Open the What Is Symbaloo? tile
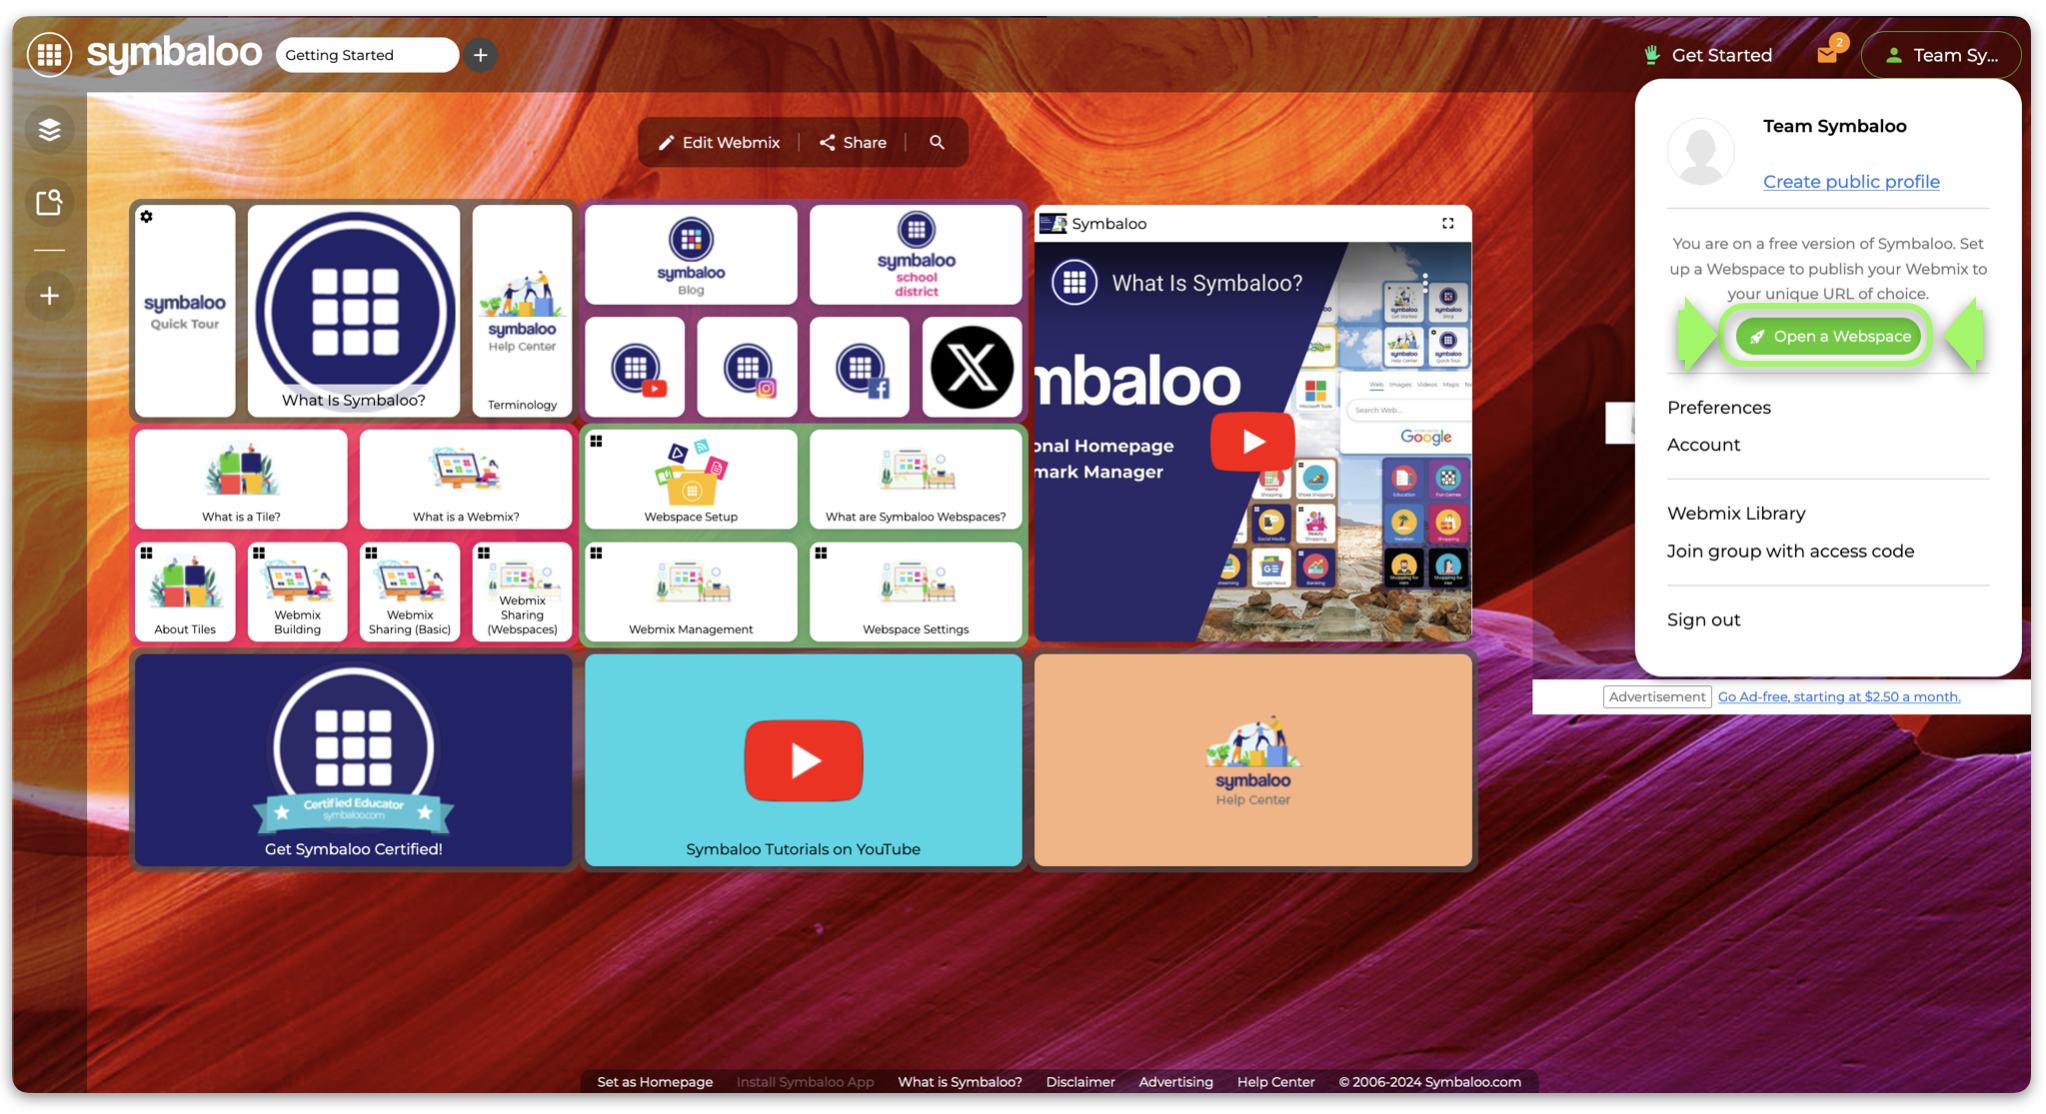 point(354,311)
